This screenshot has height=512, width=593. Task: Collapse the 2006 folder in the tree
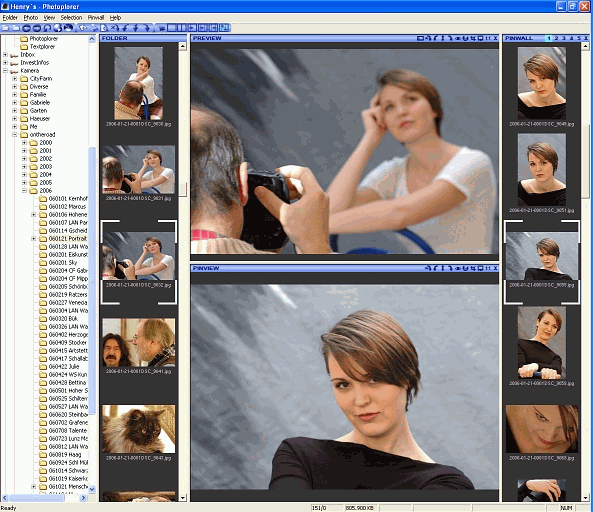[x=24, y=191]
